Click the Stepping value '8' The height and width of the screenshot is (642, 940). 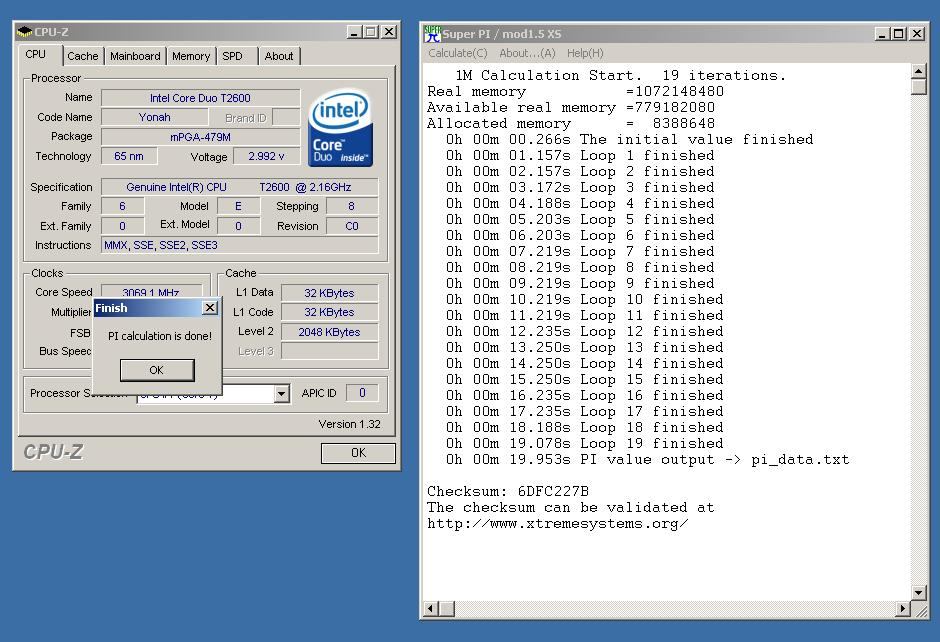[x=351, y=206]
